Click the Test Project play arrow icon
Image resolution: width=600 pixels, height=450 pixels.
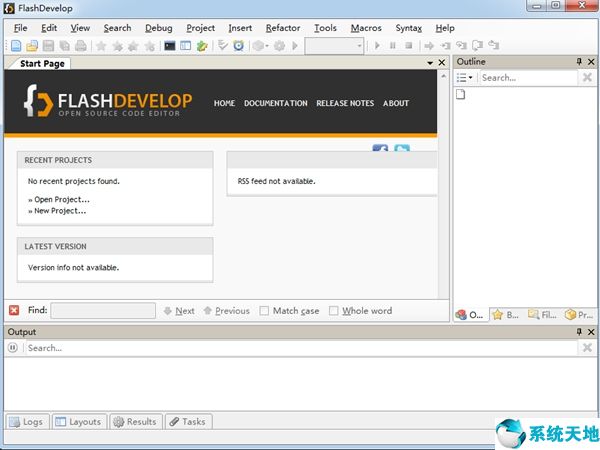(x=295, y=46)
